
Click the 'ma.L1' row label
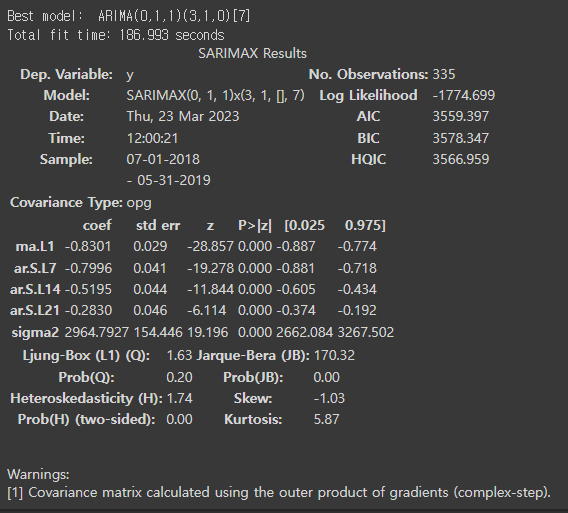(x=35, y=247)
